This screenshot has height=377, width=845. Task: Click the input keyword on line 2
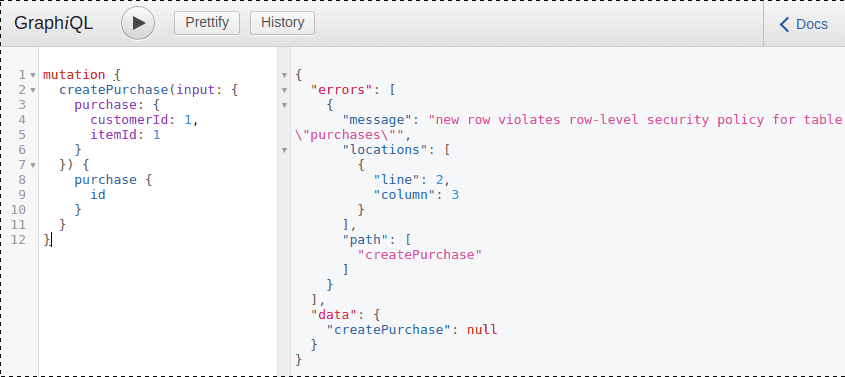coord(196,90)
